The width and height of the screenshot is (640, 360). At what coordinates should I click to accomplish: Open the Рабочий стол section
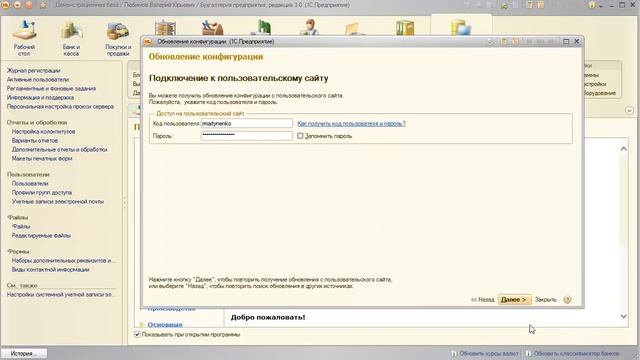[x=24, y=38]
